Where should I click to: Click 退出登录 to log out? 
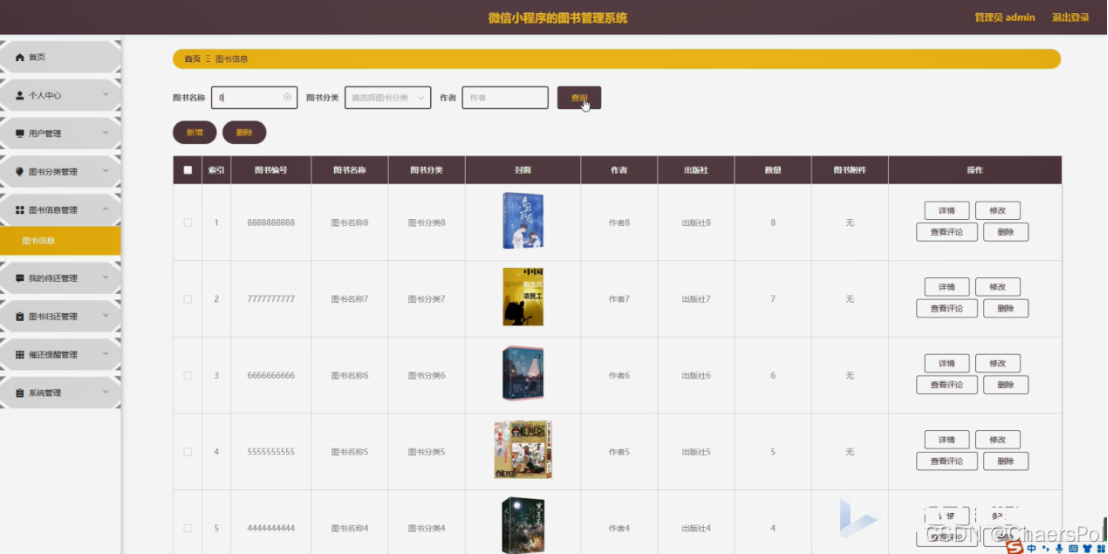click(1070, 18)
